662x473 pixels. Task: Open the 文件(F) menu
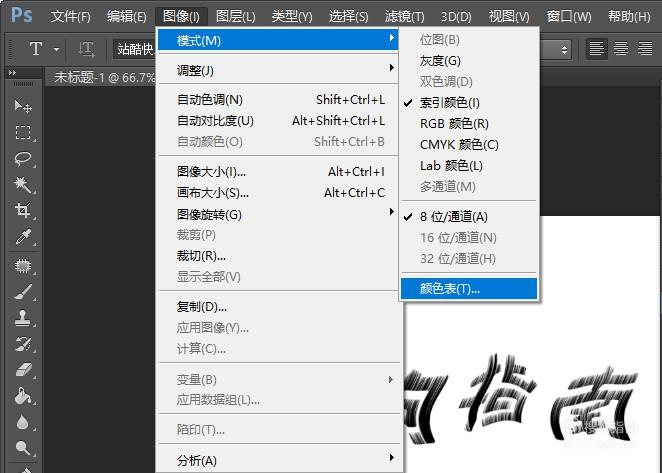click(x=71, y=16)
